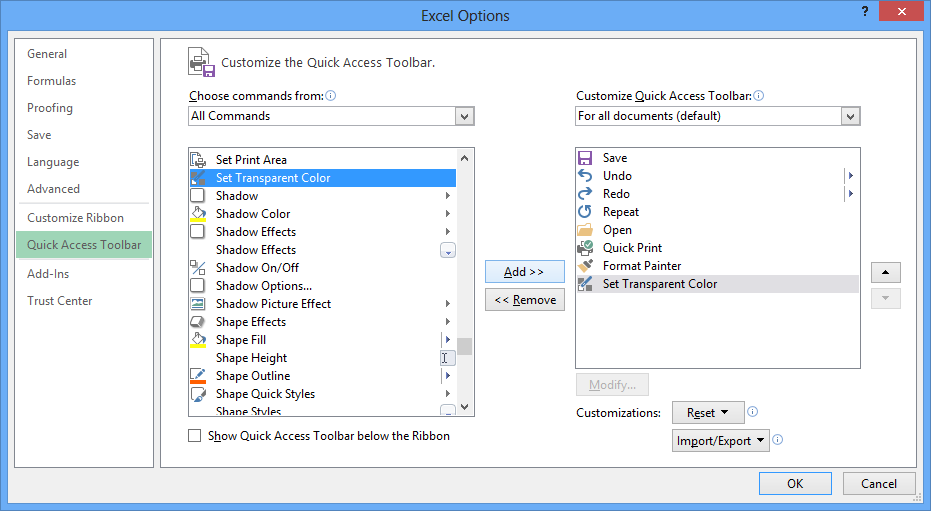Viewport: 931px width, 511px height.
Task: Click the Set Print Area command icon
Action: tap(198, 160)
